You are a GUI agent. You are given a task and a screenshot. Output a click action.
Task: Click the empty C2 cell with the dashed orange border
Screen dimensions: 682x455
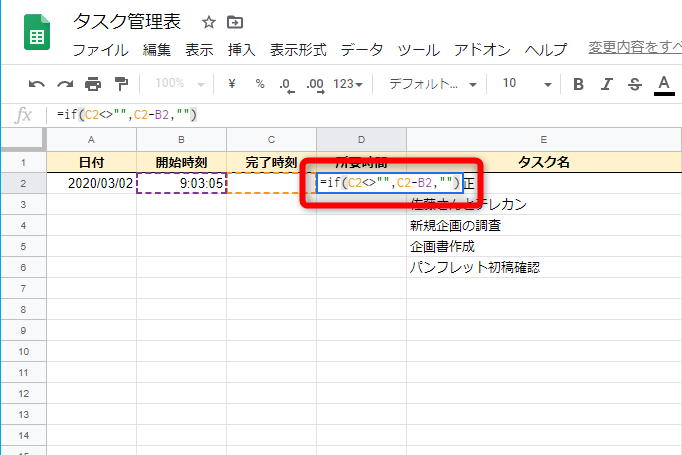coord(271,184)
